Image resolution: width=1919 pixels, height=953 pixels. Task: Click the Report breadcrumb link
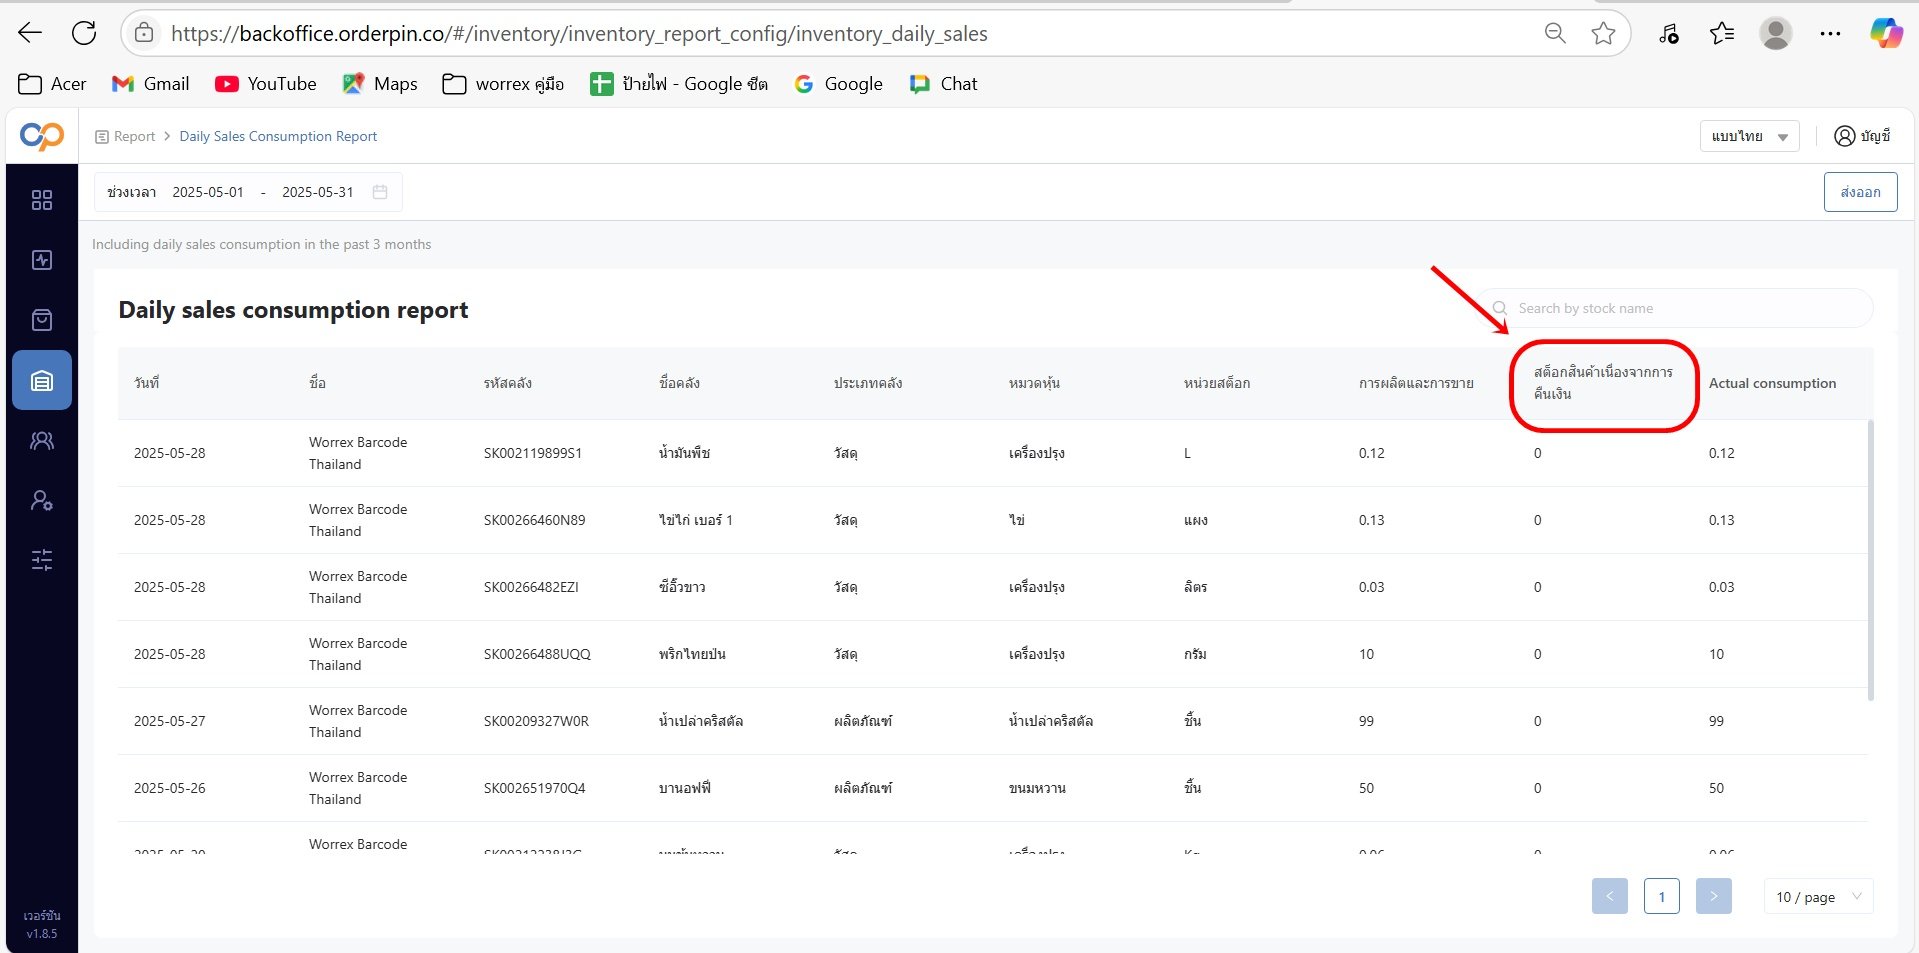(x=134, y=136)
